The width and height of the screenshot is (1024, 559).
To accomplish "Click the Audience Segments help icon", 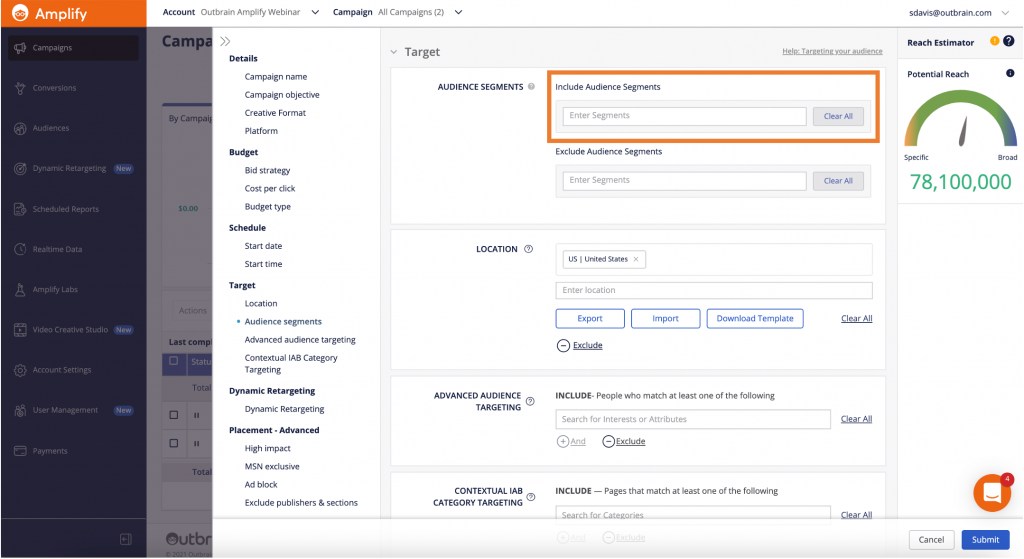I will (531, 87).
